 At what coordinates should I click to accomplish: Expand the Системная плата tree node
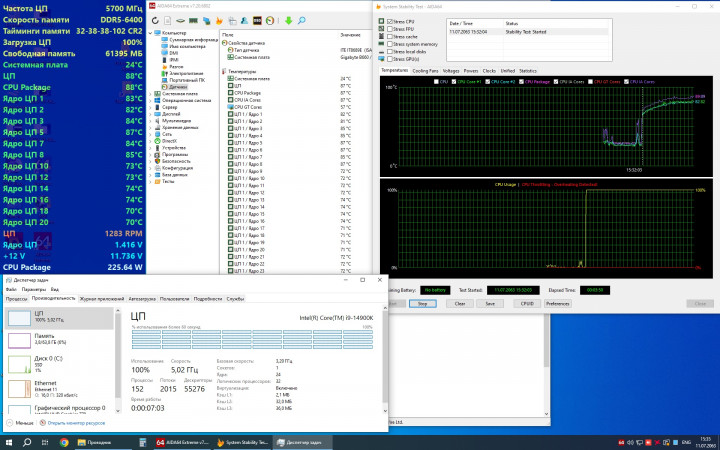[150, 94]
